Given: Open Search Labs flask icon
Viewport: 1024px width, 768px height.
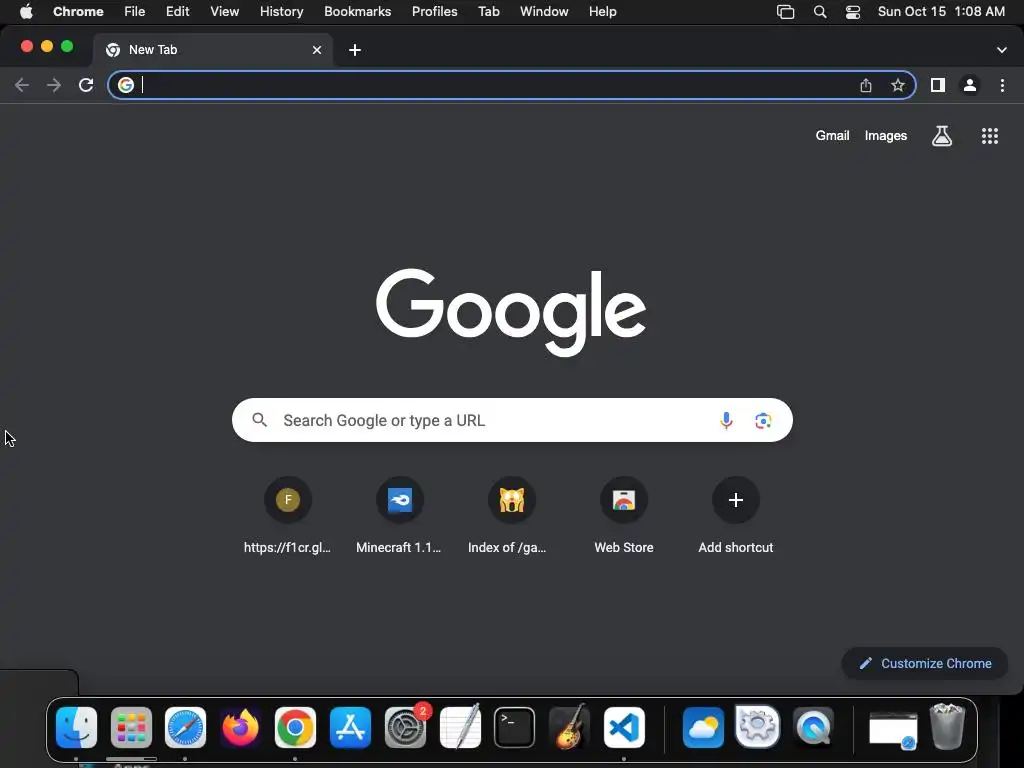Looking at the screenshot, I should (x=942, y=136).
